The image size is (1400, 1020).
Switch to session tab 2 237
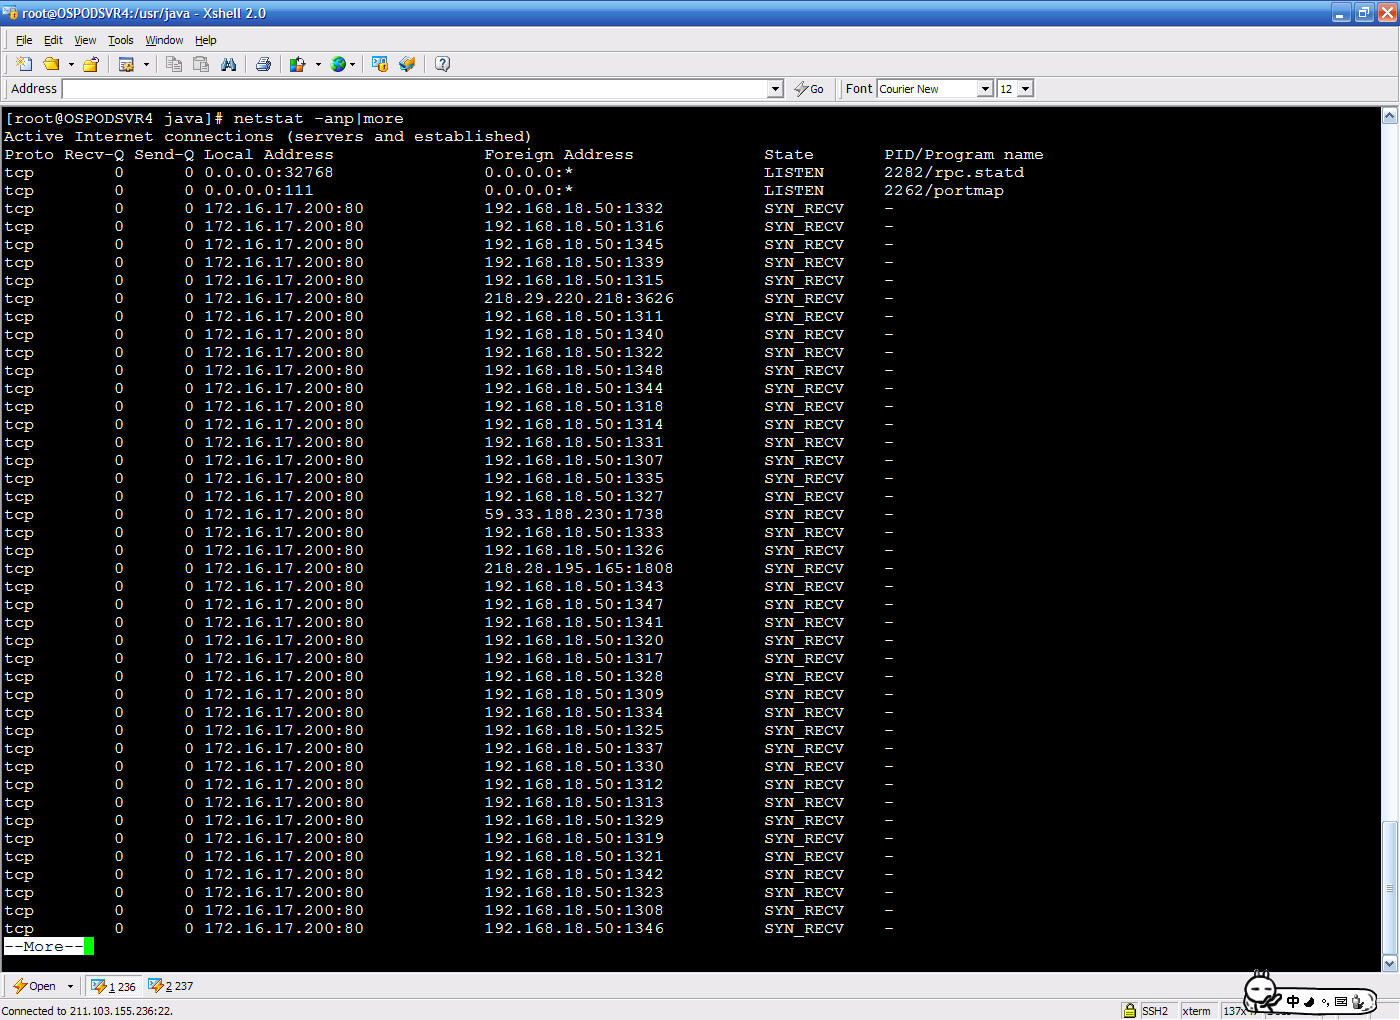[x=170, y=986]
